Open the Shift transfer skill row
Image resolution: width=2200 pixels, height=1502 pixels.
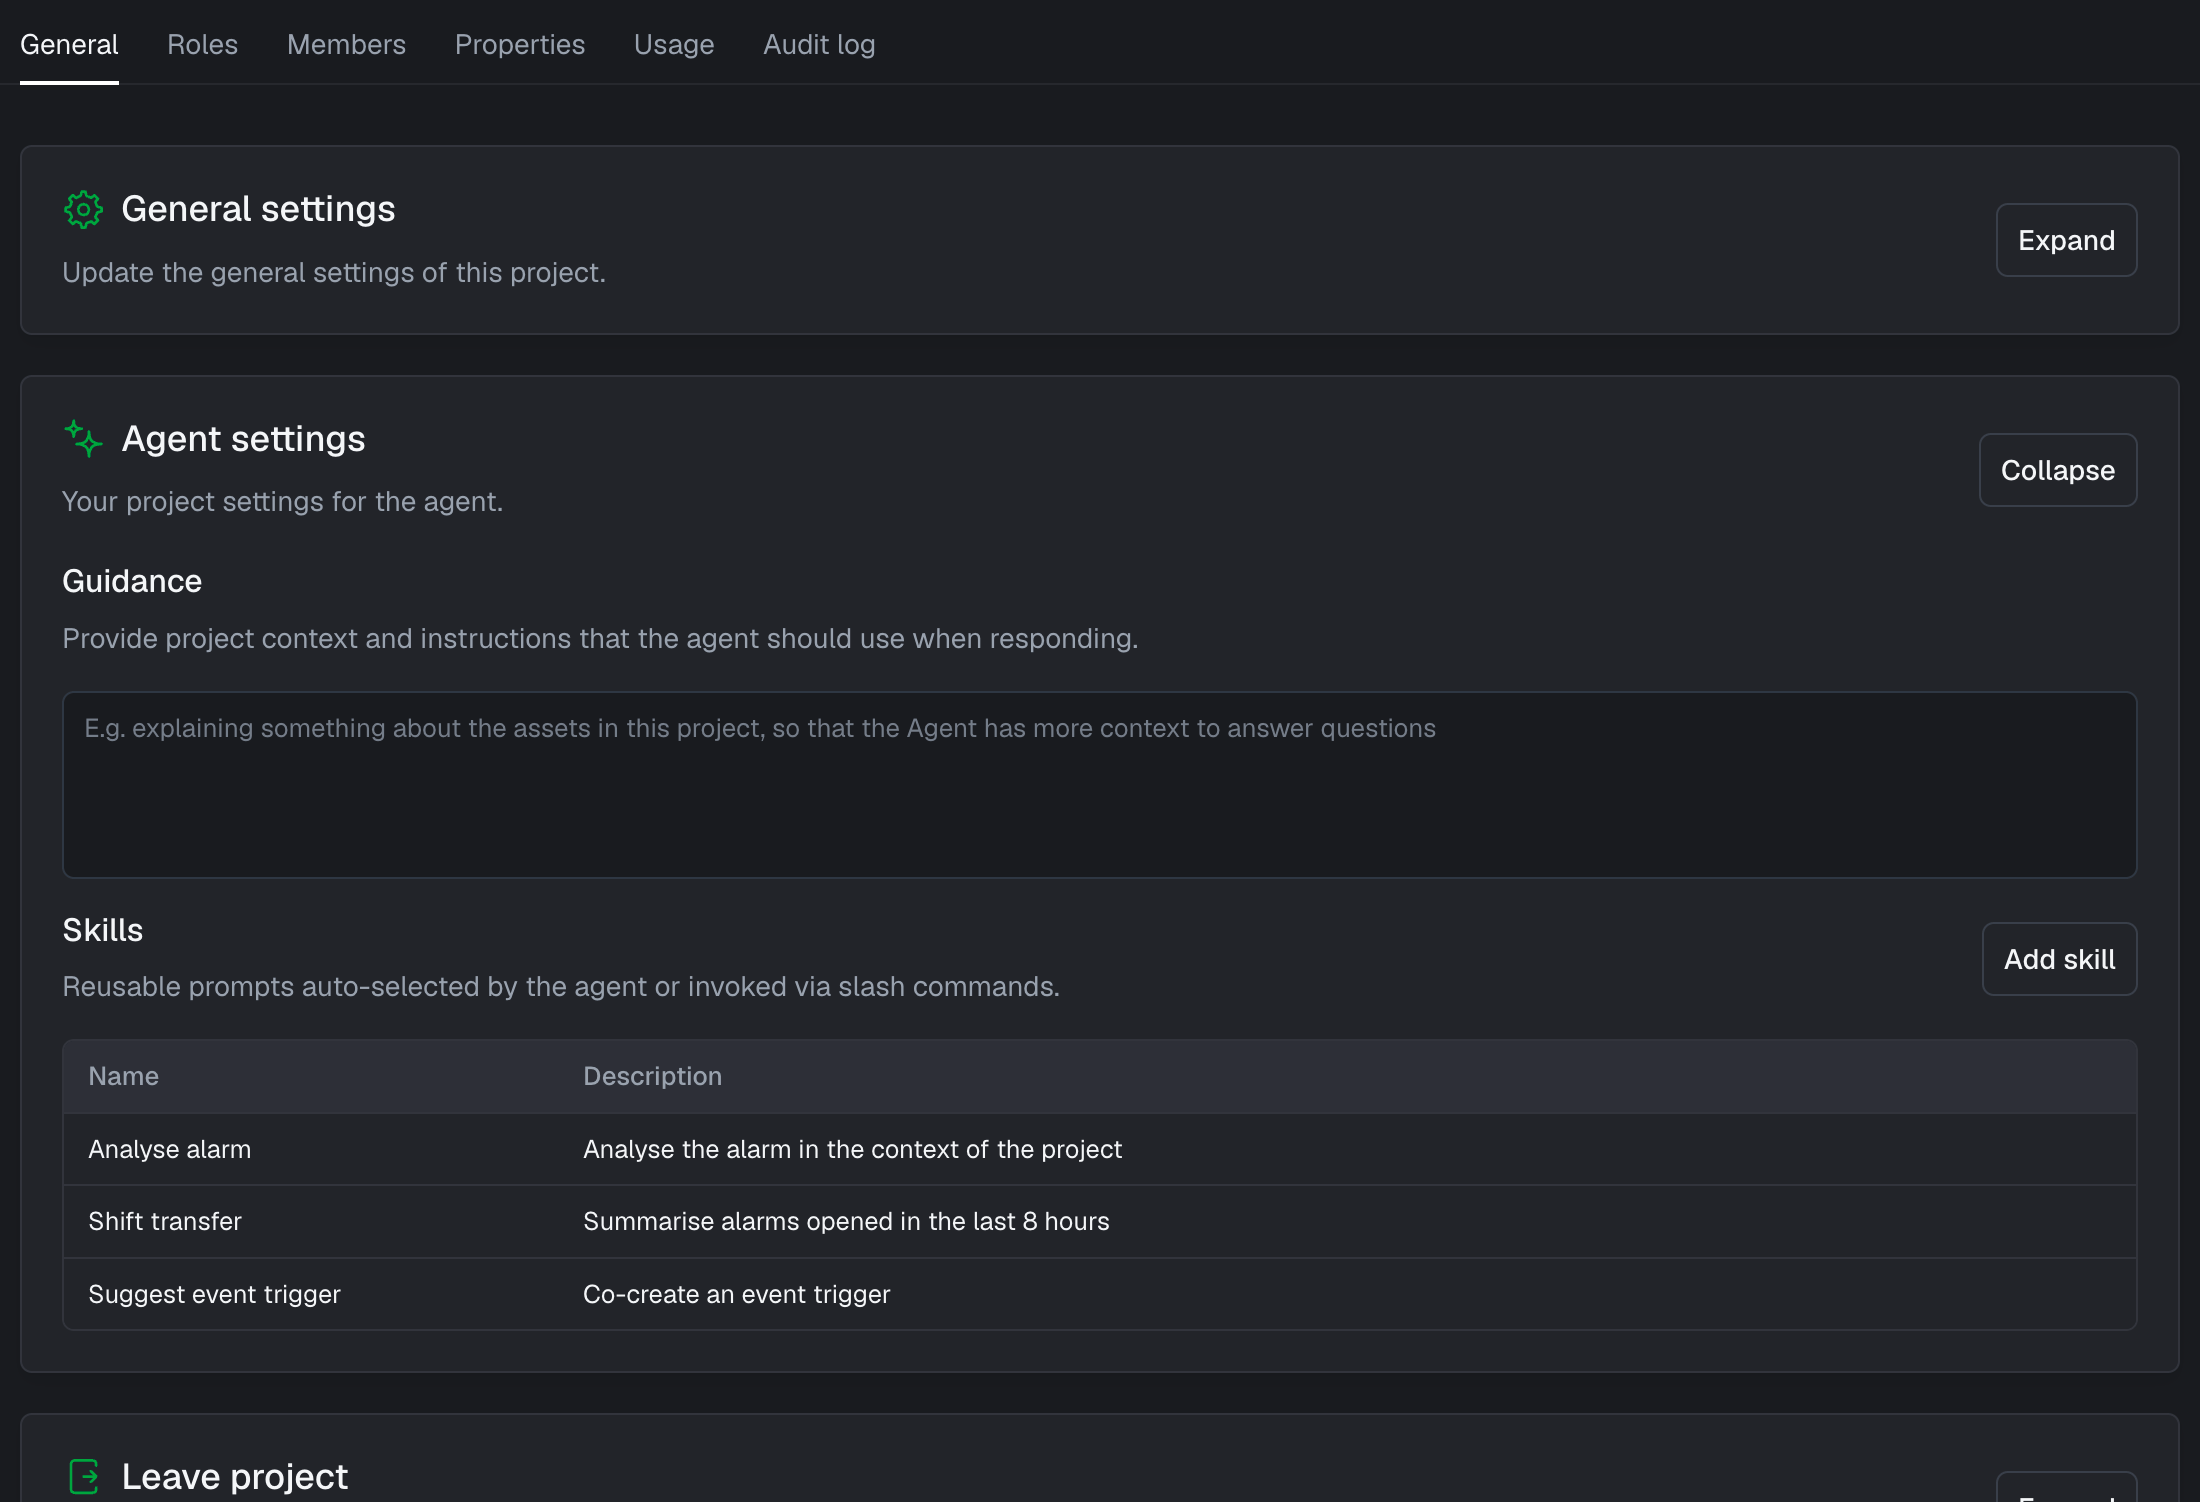pos(1099,1221)
